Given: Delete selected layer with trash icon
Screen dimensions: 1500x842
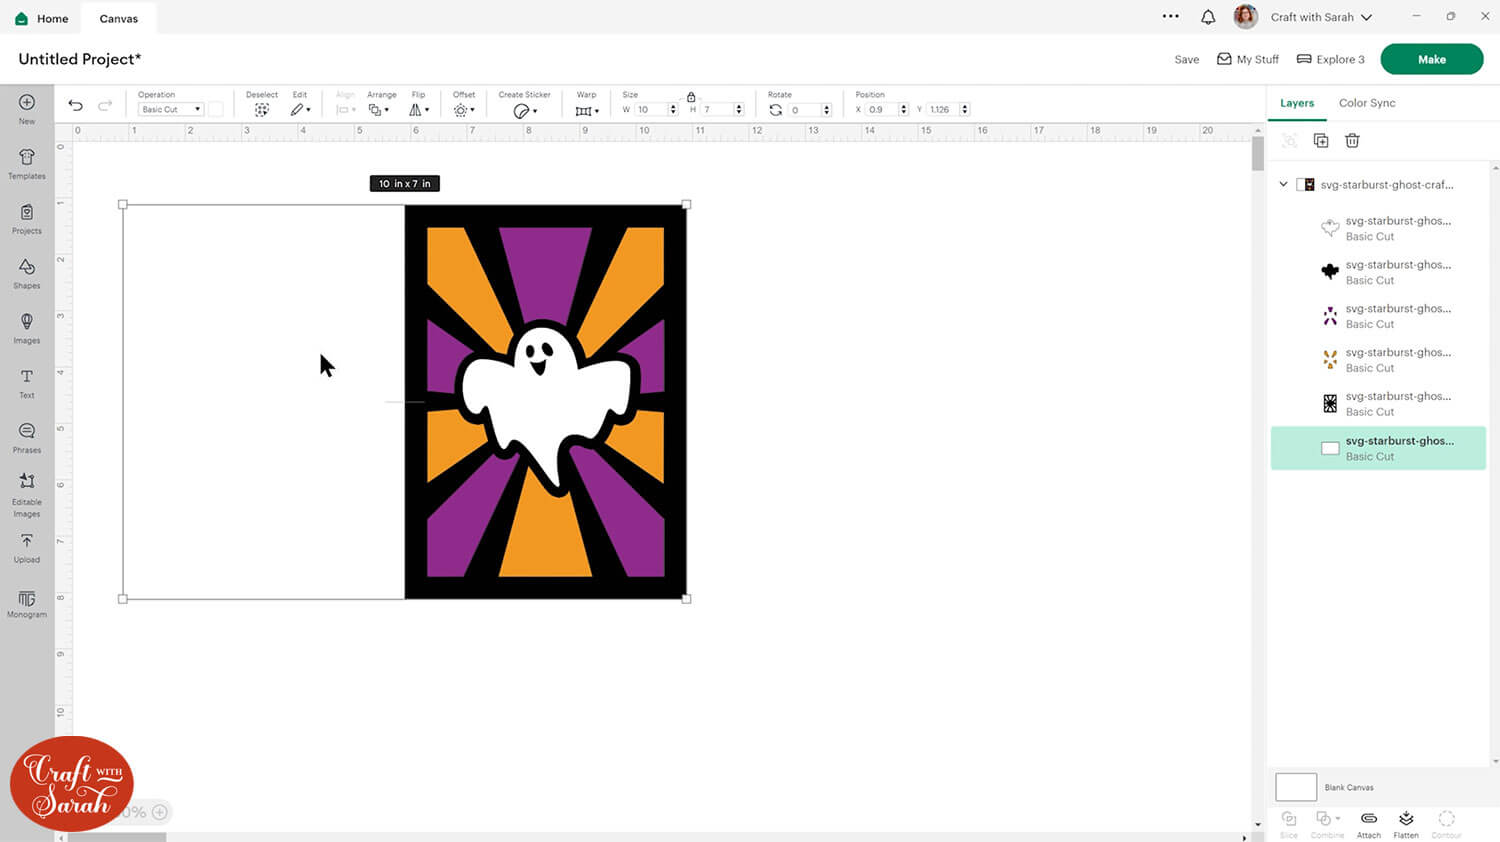Looking at the screenshot, I should pyautogui.click(x=1352, y=141).
